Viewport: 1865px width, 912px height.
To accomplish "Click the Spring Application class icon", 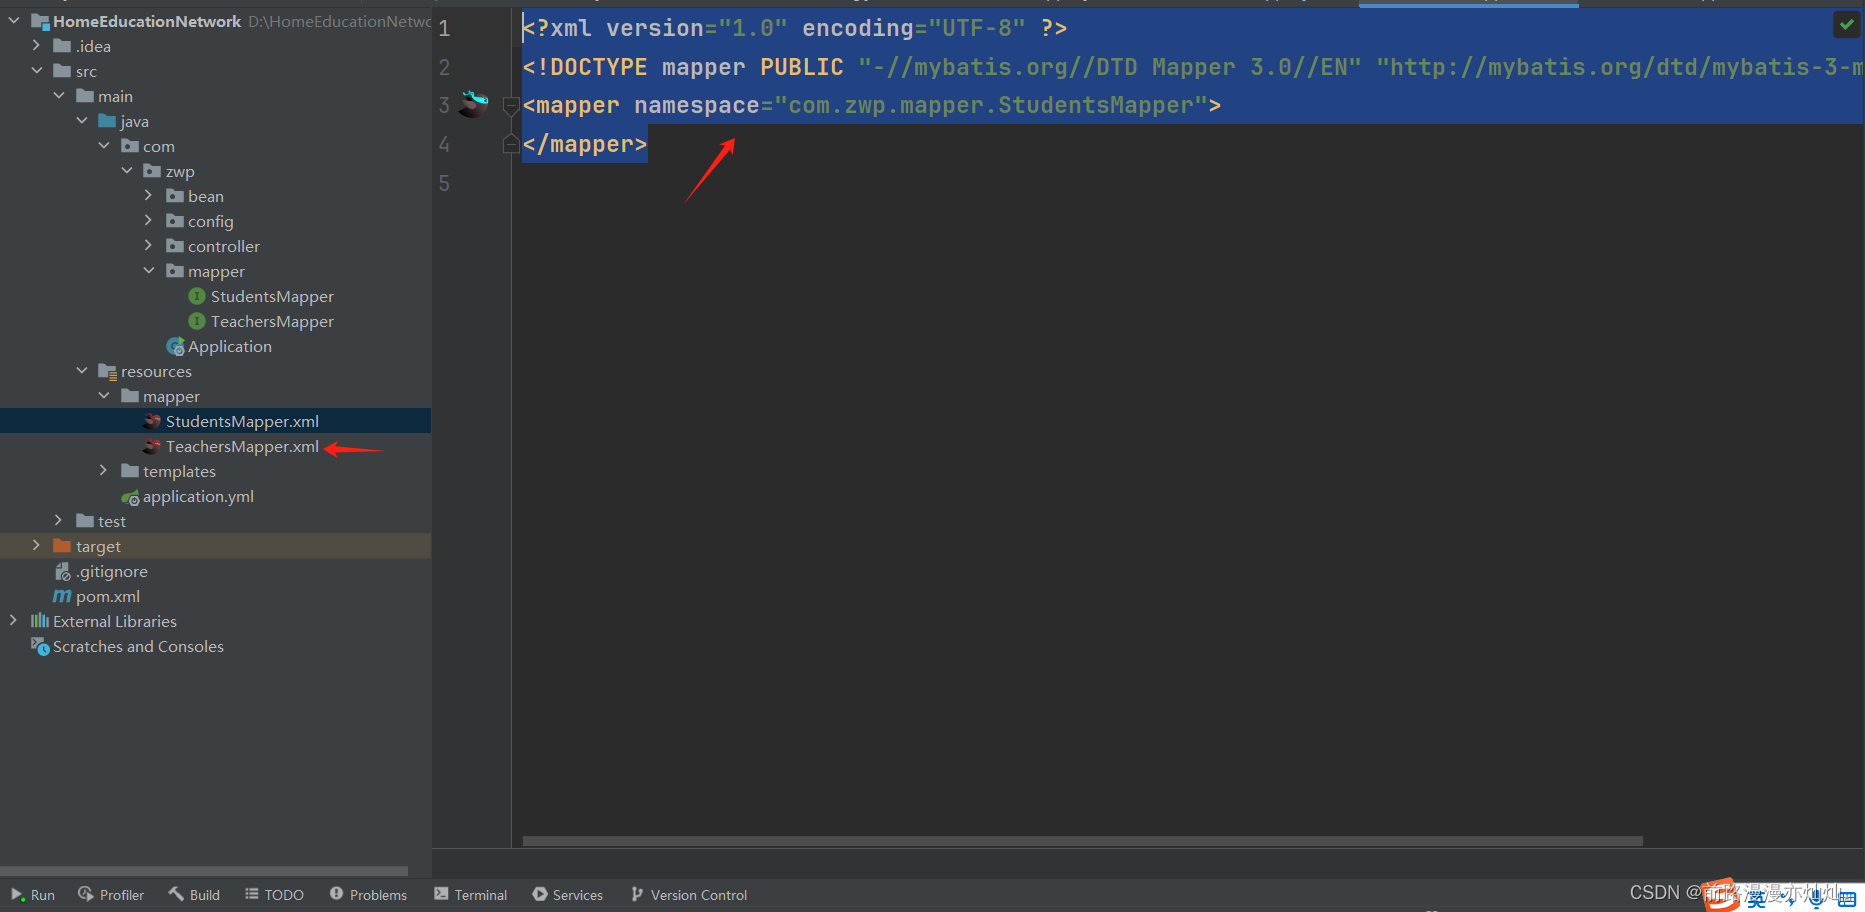I will [x=175, y=346].
